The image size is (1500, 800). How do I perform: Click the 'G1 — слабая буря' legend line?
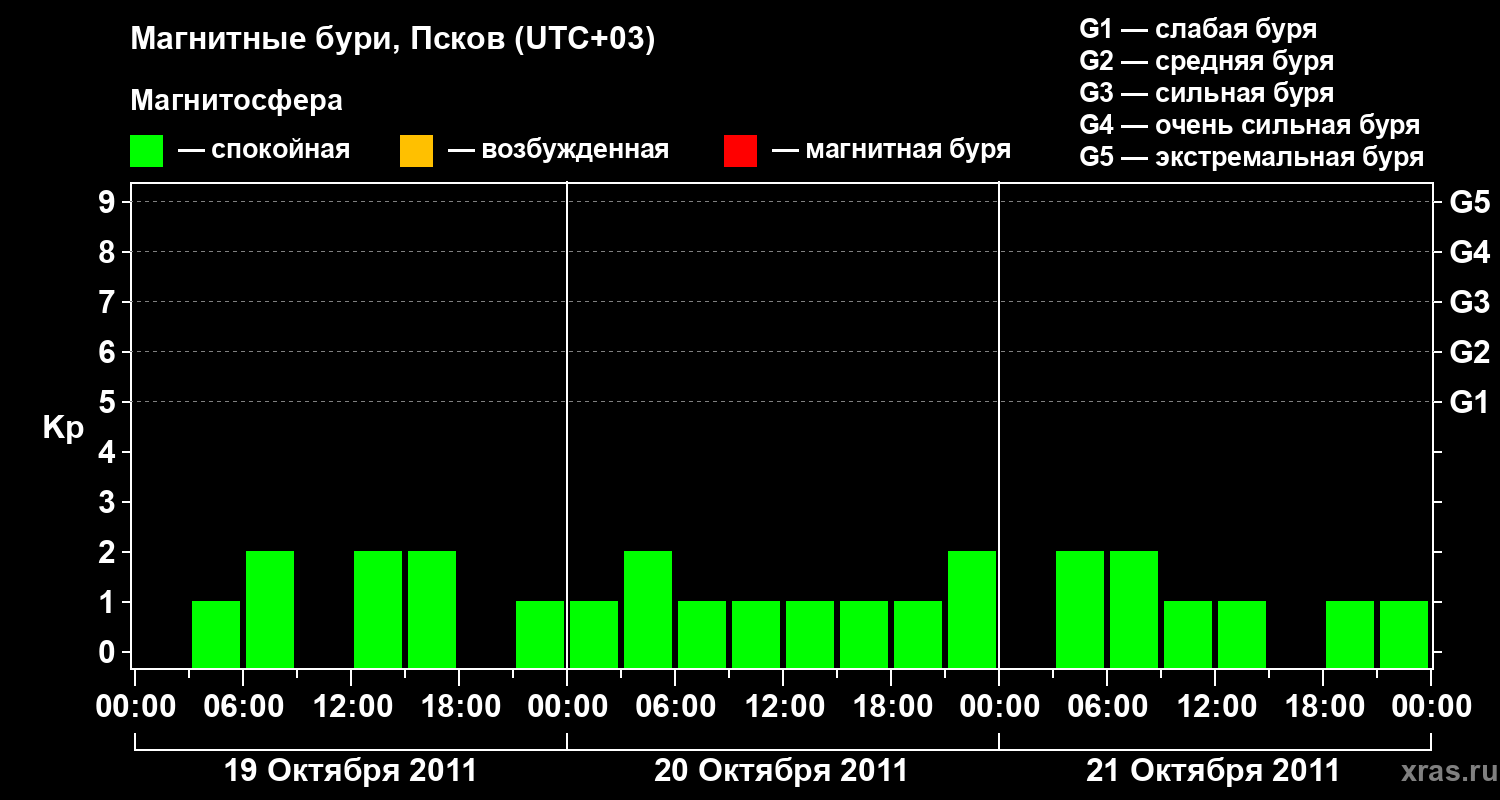[x=1198, y=29]
